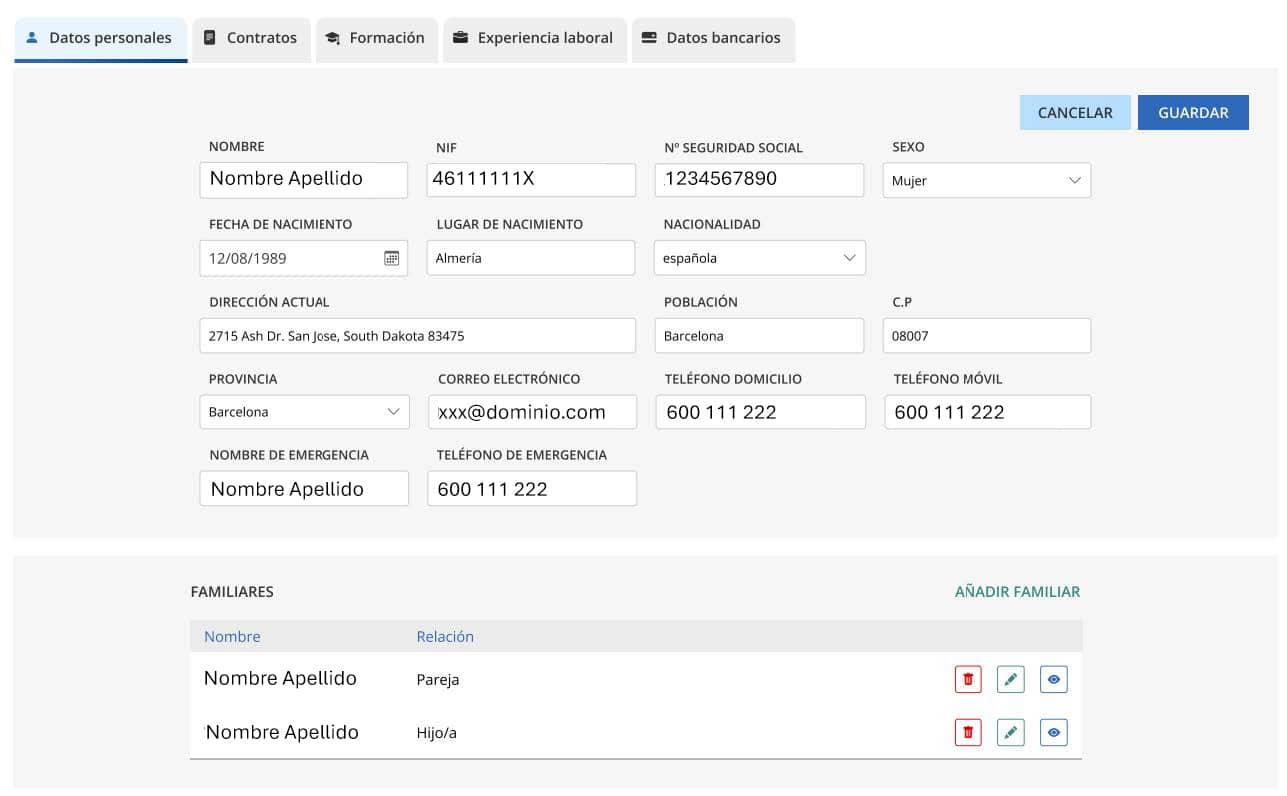The height and width of the screenshot is (796, 1287).
Task: Delete the Hijo/a family member row
Action: (x=967, y=733)
